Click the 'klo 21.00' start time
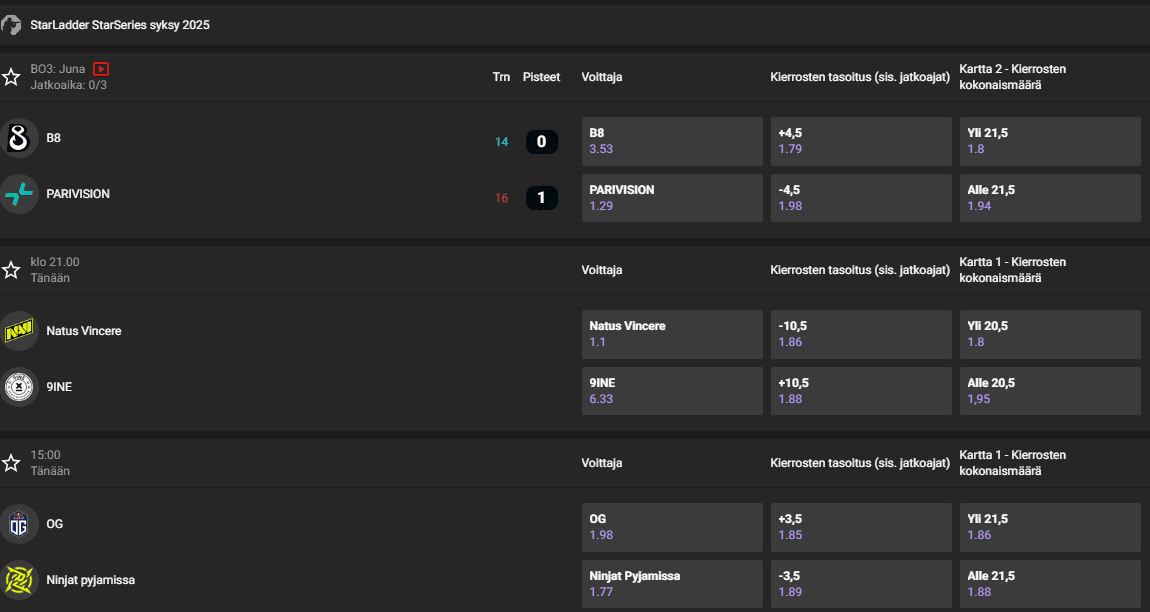Viewport: 1150px width, 612px height. pyautogui.click(x=55, y=262)
